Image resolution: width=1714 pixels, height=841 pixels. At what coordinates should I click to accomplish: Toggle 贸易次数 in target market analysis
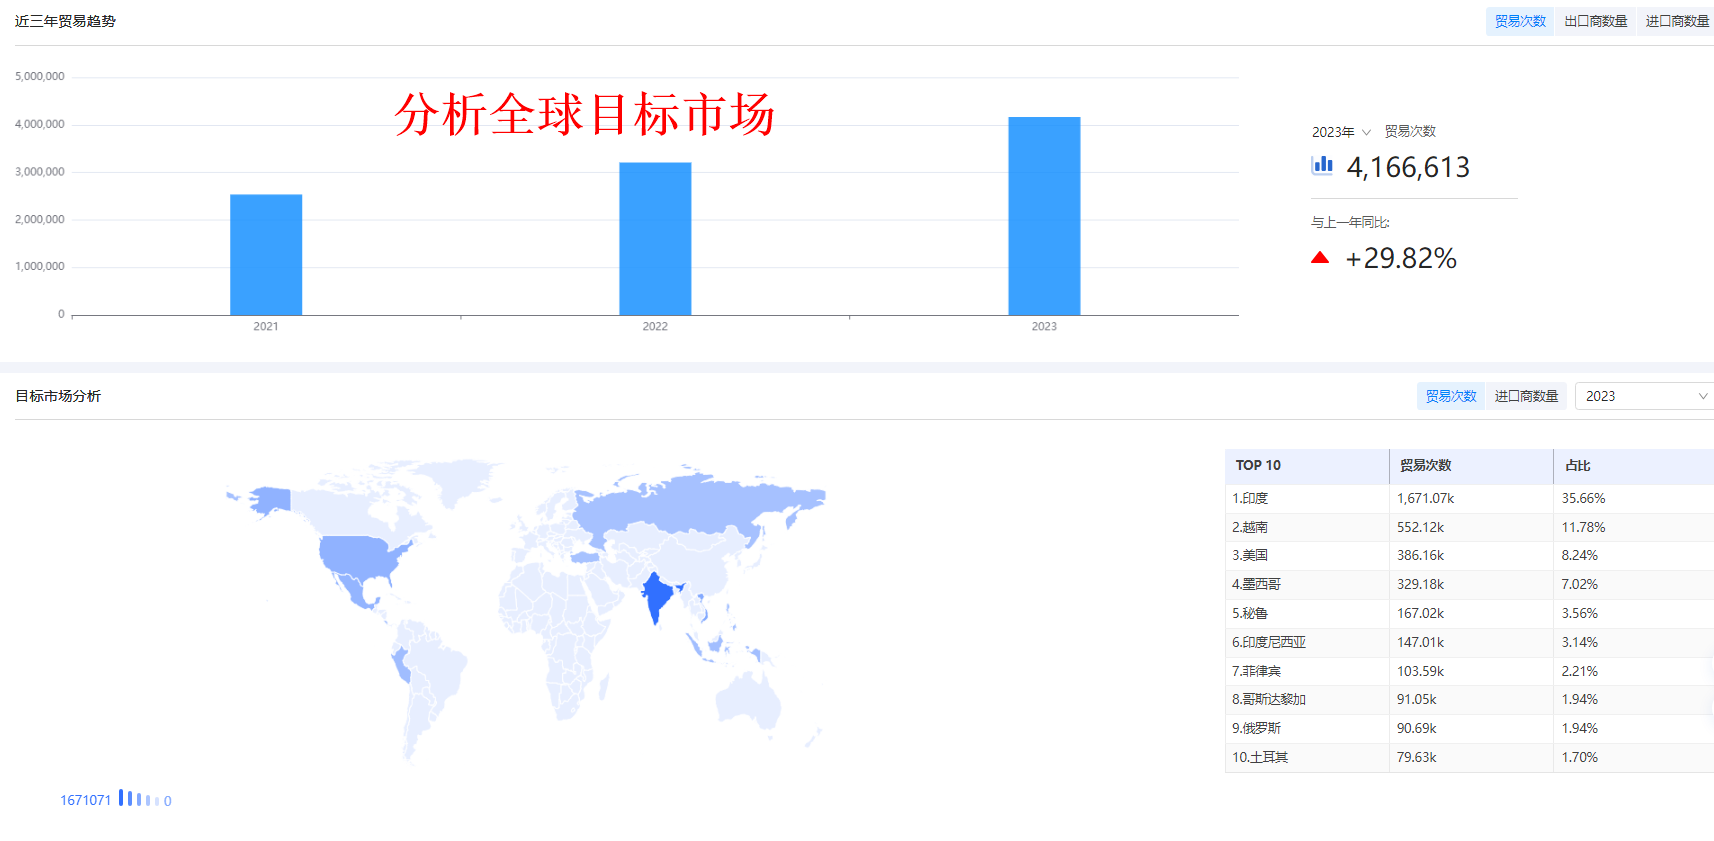(x=1450, y=396)
